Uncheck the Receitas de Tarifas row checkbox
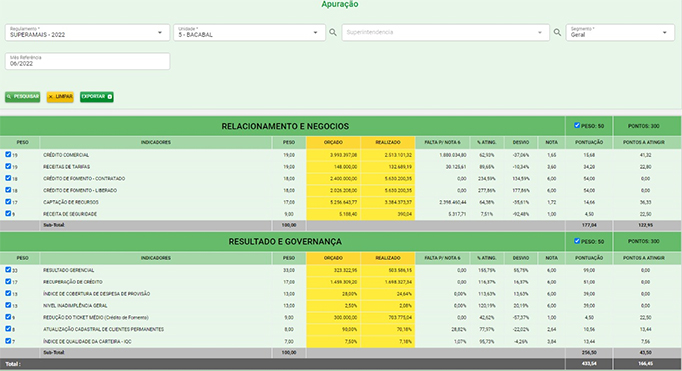Viewport: 682px width, 371px height. pos(8,166)
